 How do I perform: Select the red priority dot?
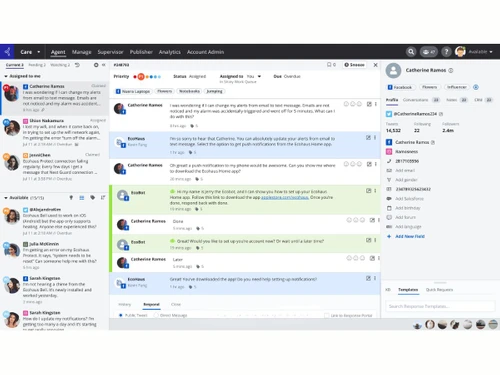[135, 77]
